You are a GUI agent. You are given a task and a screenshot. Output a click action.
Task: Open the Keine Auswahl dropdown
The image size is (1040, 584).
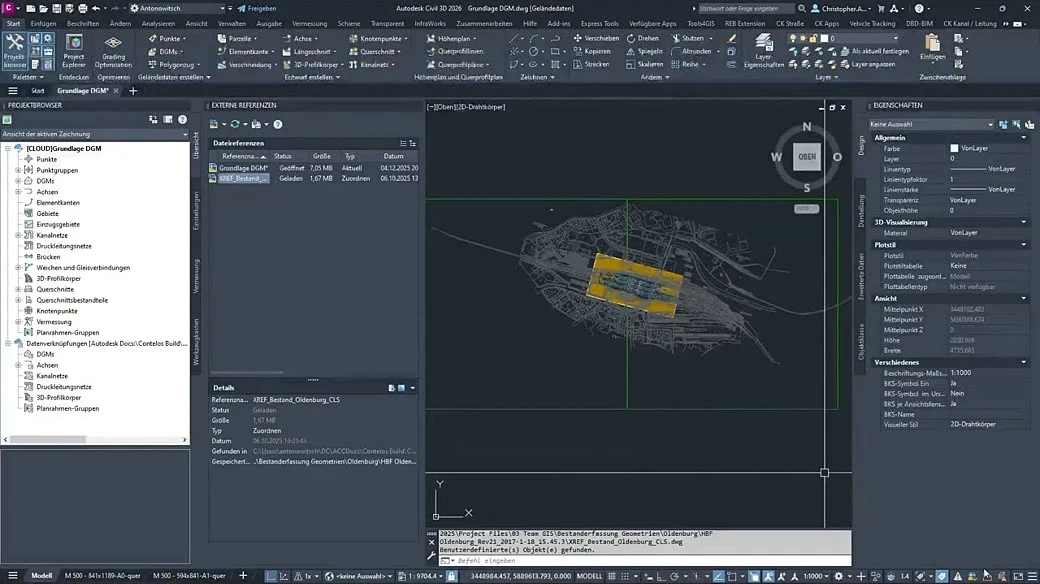click(931, 124)
